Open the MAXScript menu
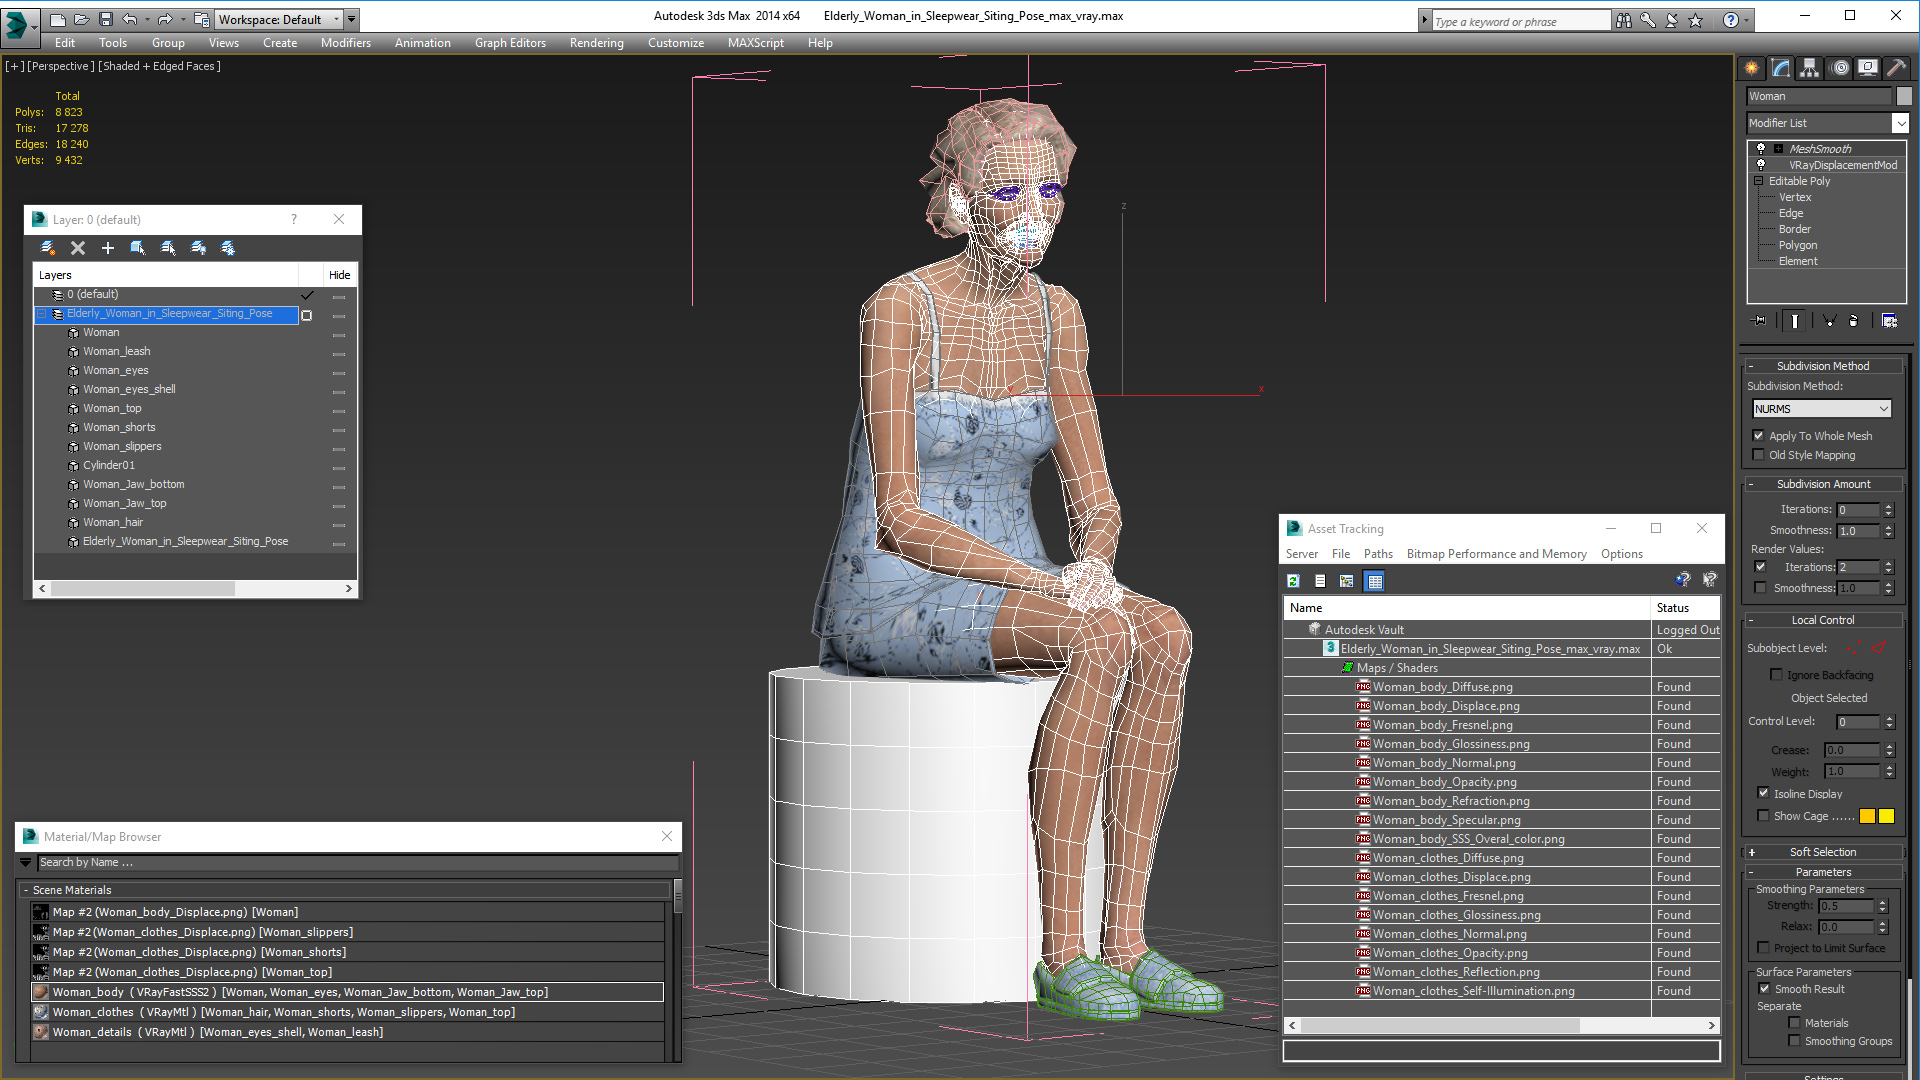The width and height of the screenshot is (1920, 1080). (x=756, y=43)
